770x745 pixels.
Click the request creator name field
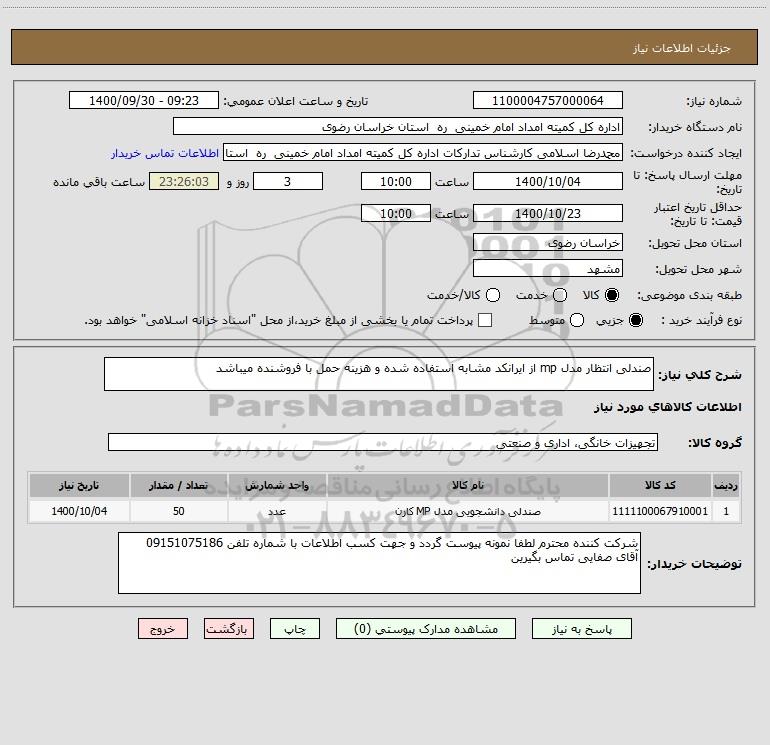pyautogui.click(x=423, y=153)
